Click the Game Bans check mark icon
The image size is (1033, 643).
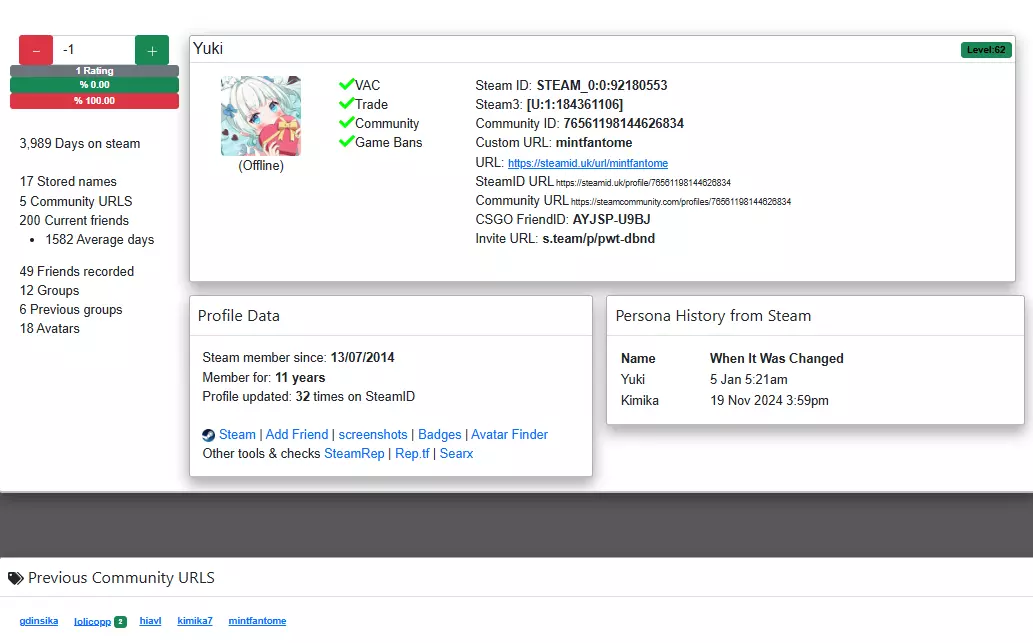tap(347, 142)
